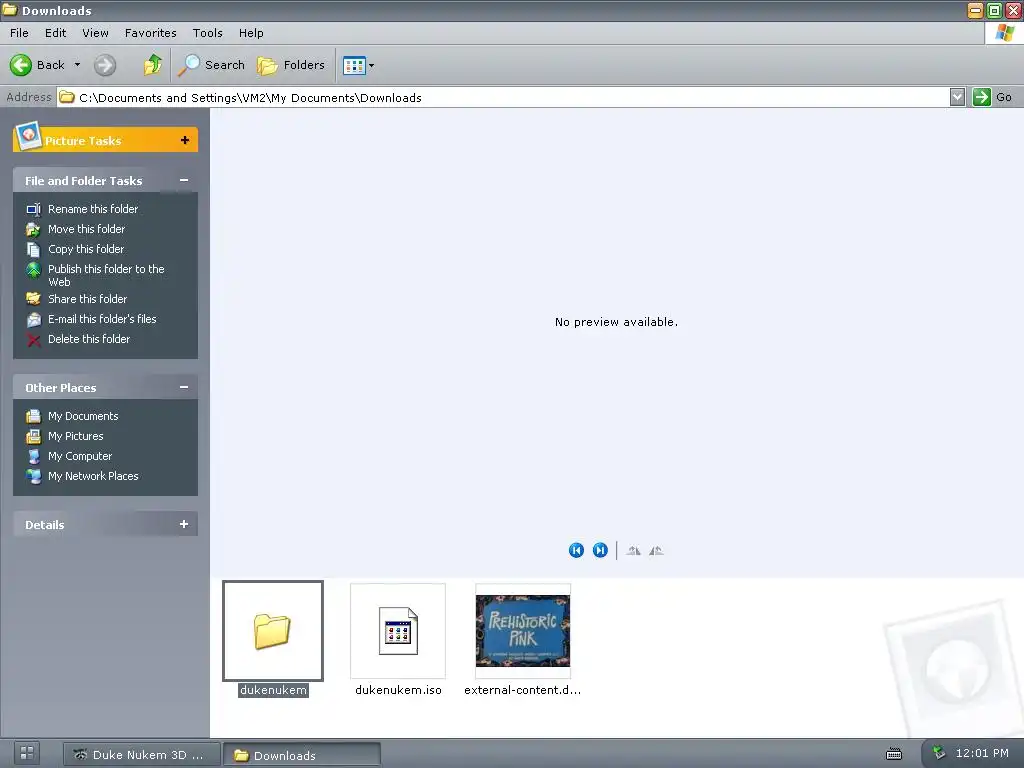Open the Tools menu

click(208, 33)
